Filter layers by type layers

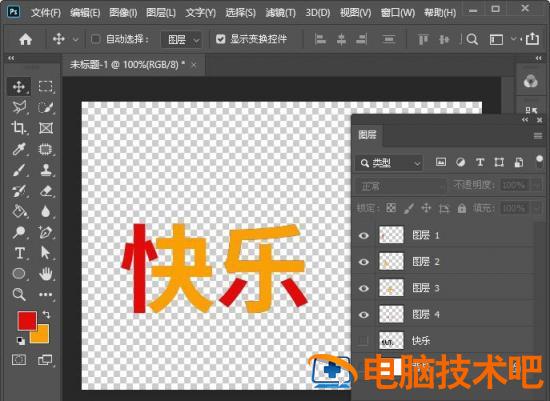480,162
